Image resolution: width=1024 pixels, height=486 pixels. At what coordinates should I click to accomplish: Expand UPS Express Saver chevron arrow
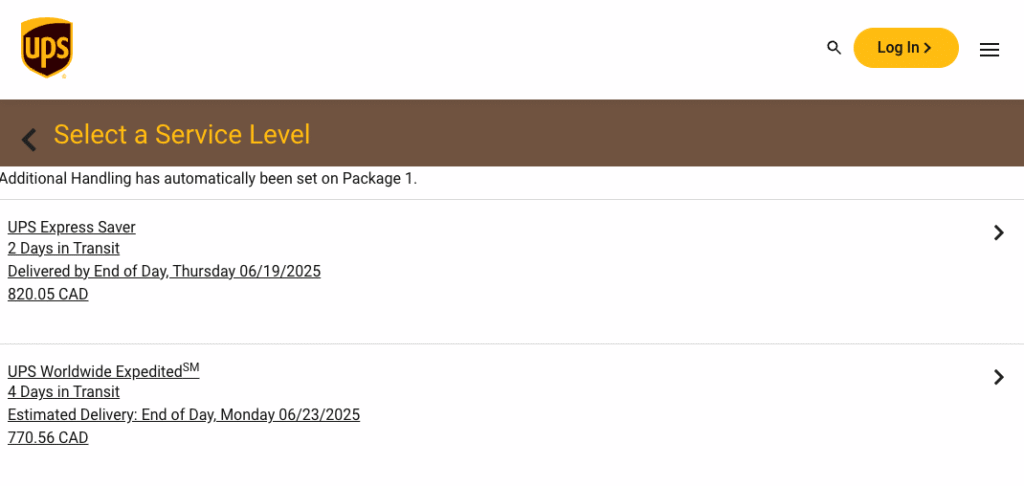999,233
